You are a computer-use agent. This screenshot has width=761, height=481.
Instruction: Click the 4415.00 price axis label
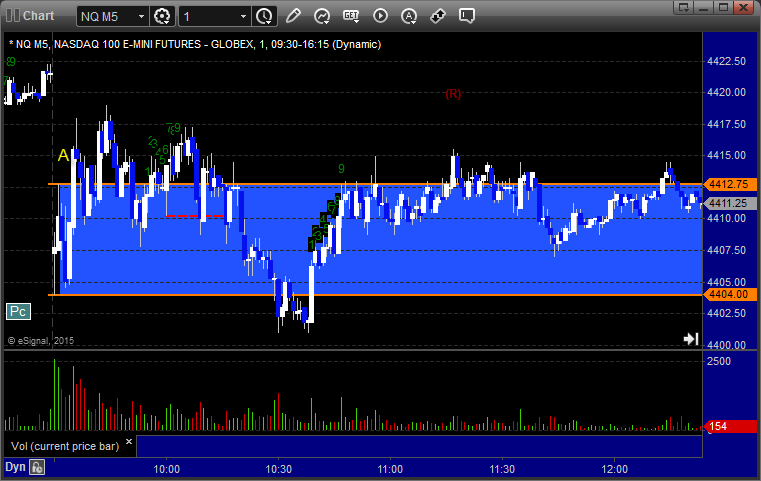tap(727, 155)
